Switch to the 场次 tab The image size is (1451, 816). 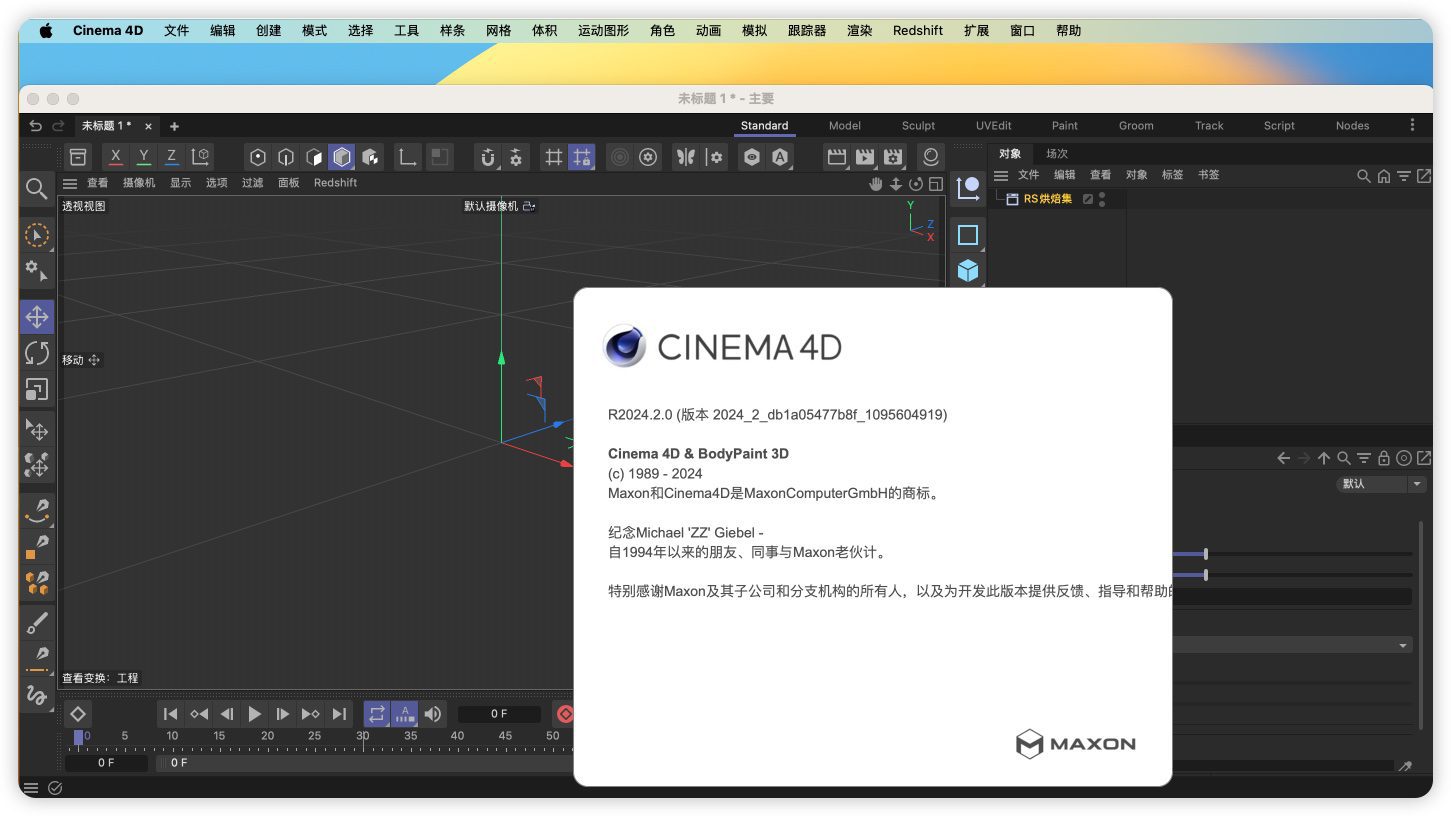[1057, 154]
